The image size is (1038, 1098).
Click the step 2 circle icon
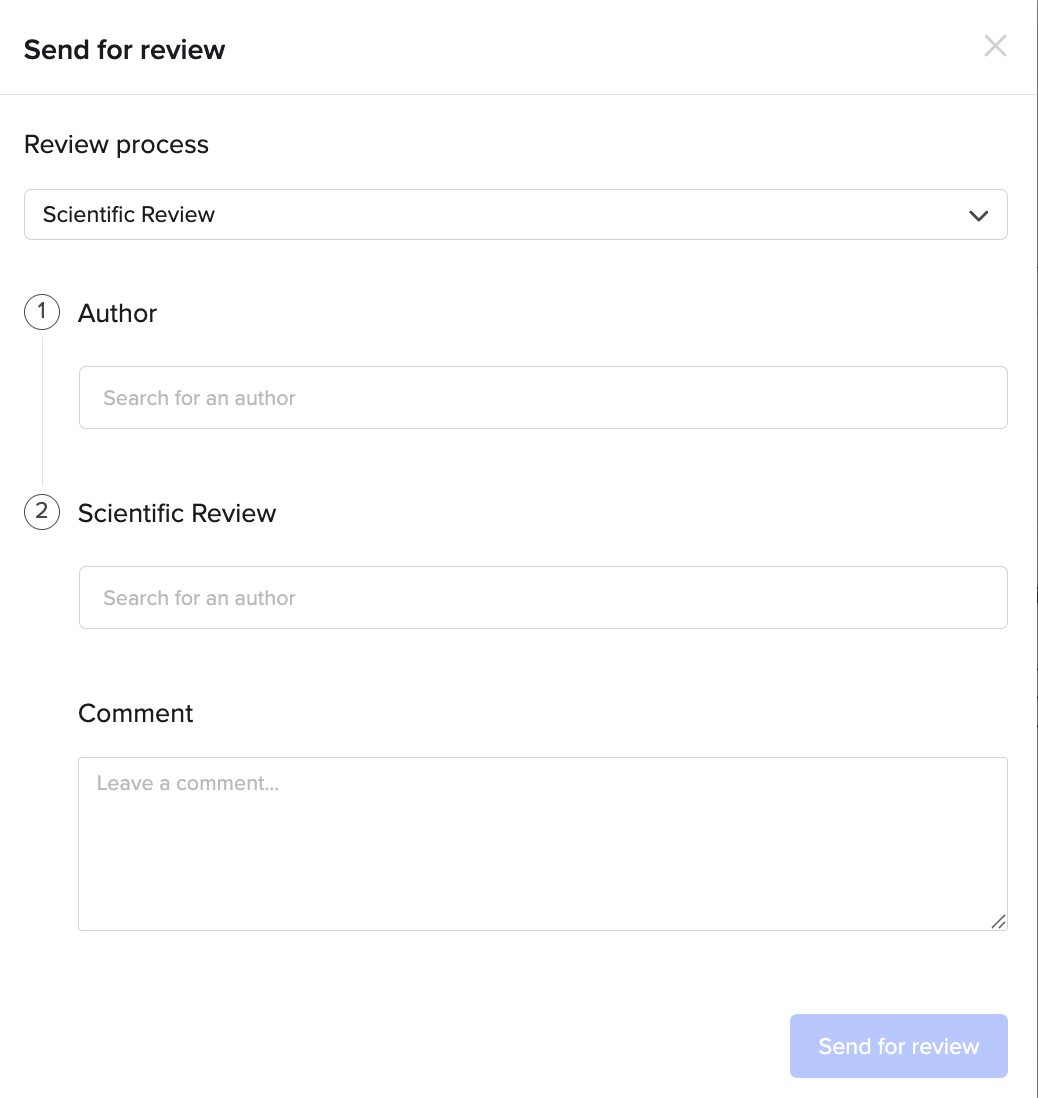click(x=42, y=512)
